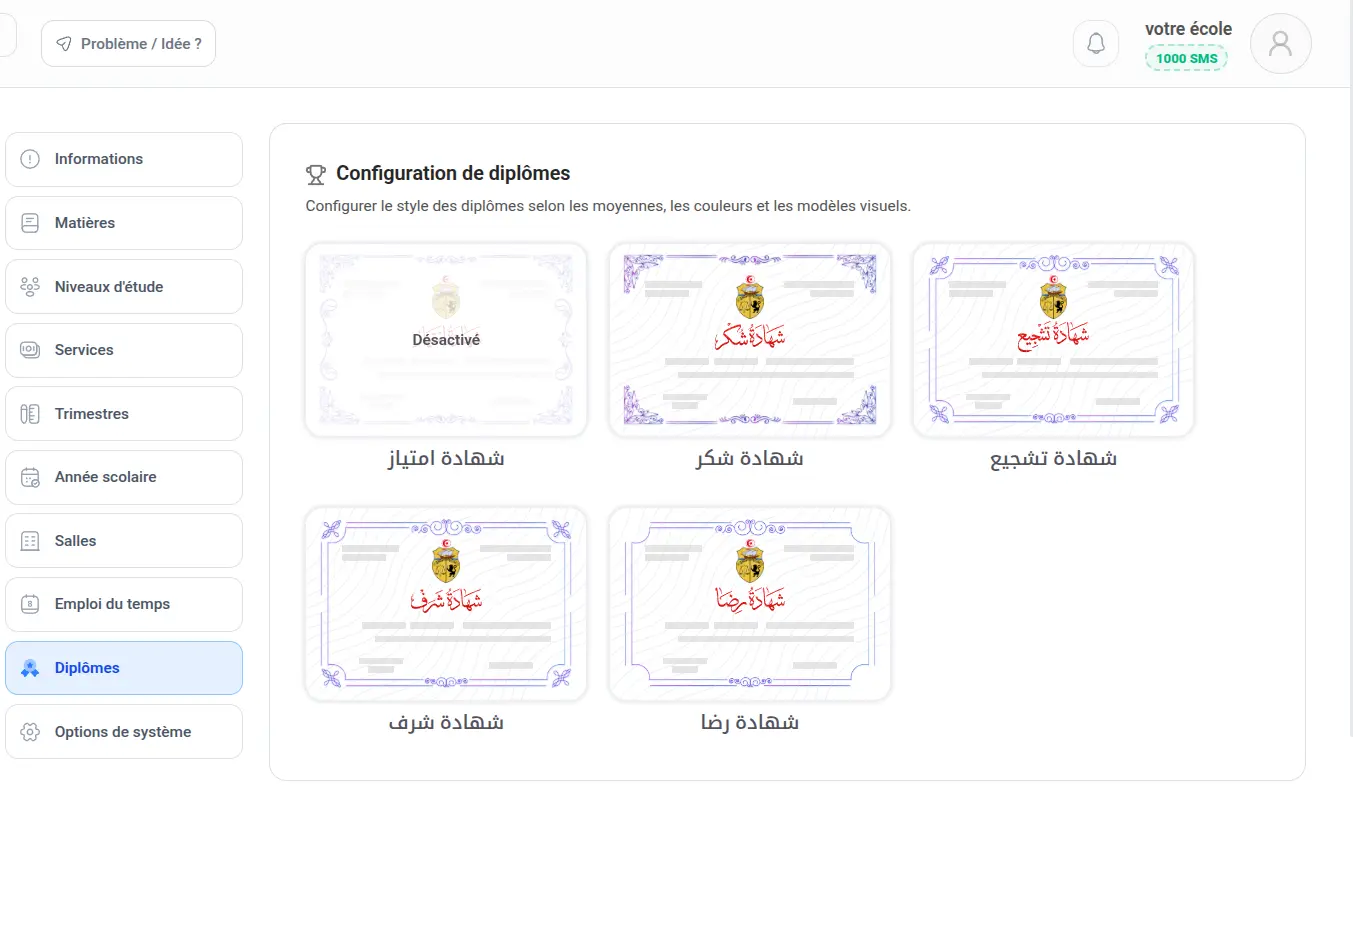Click the Matières book icon
1353x930 pixels.
[x=30, y=223]
